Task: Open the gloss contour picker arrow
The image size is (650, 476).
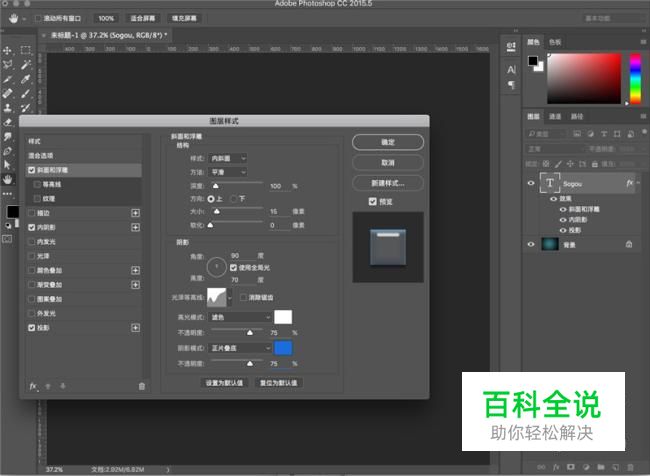Action: coord(230,298)
